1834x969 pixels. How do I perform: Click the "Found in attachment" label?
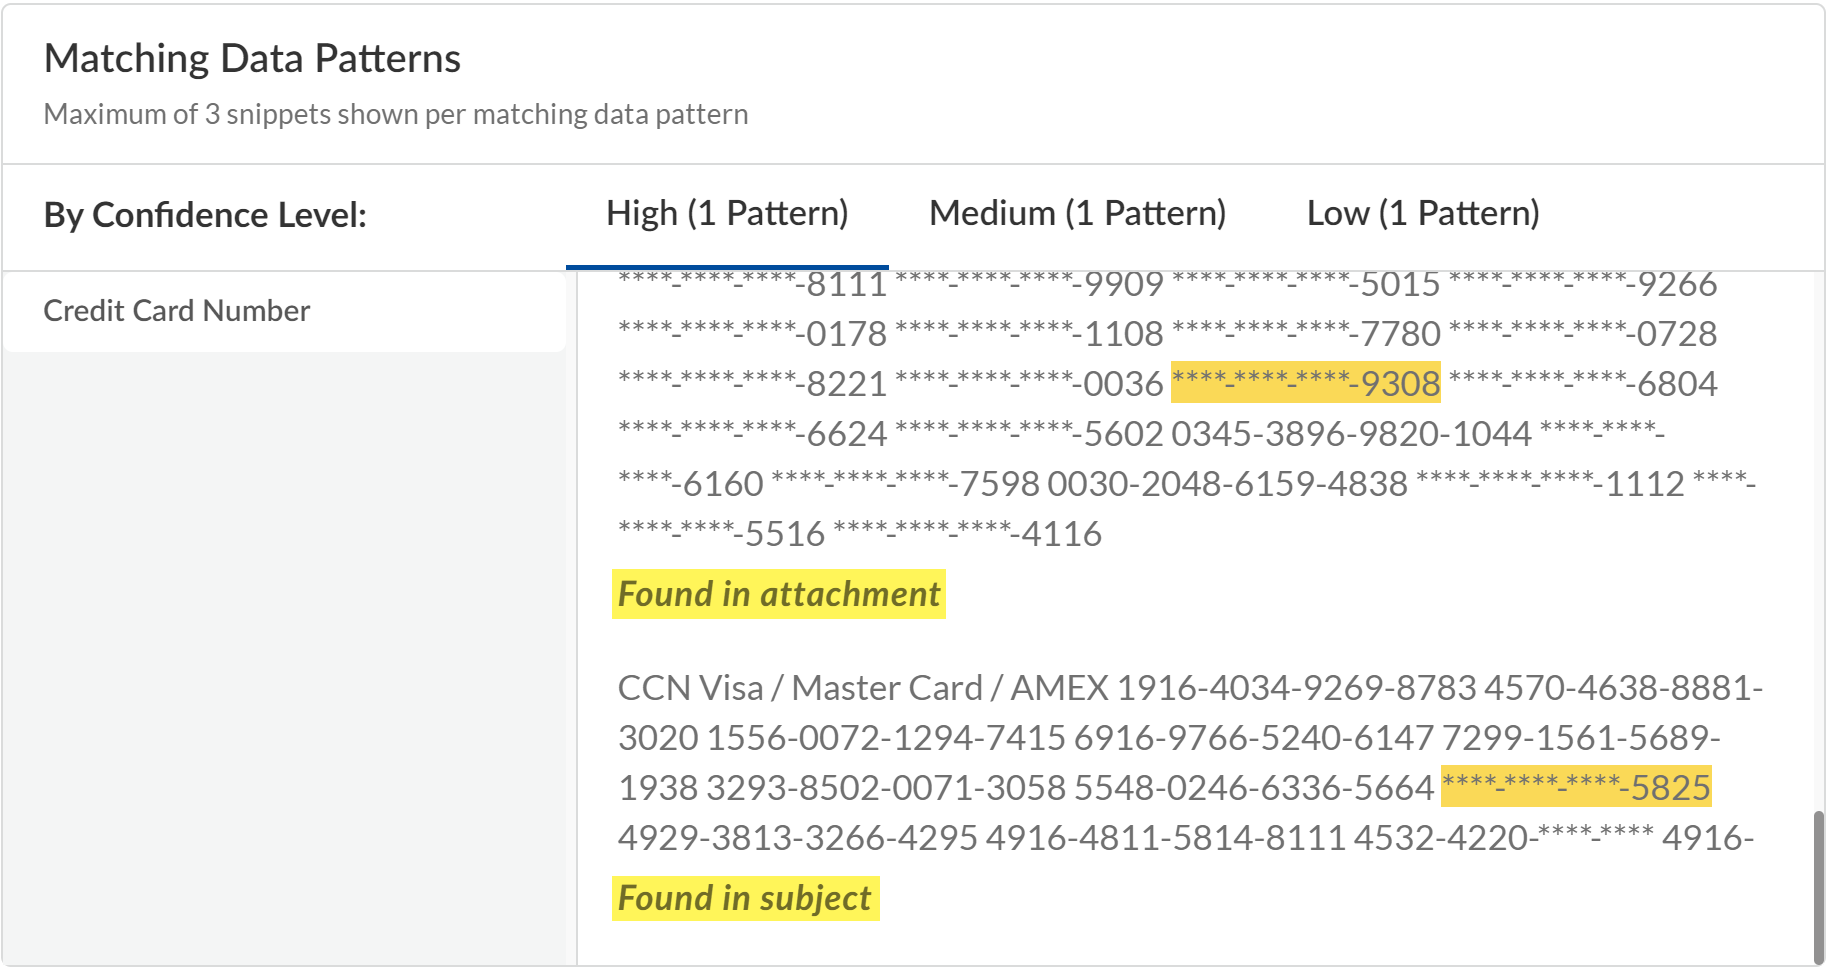(x=778, y=594)
